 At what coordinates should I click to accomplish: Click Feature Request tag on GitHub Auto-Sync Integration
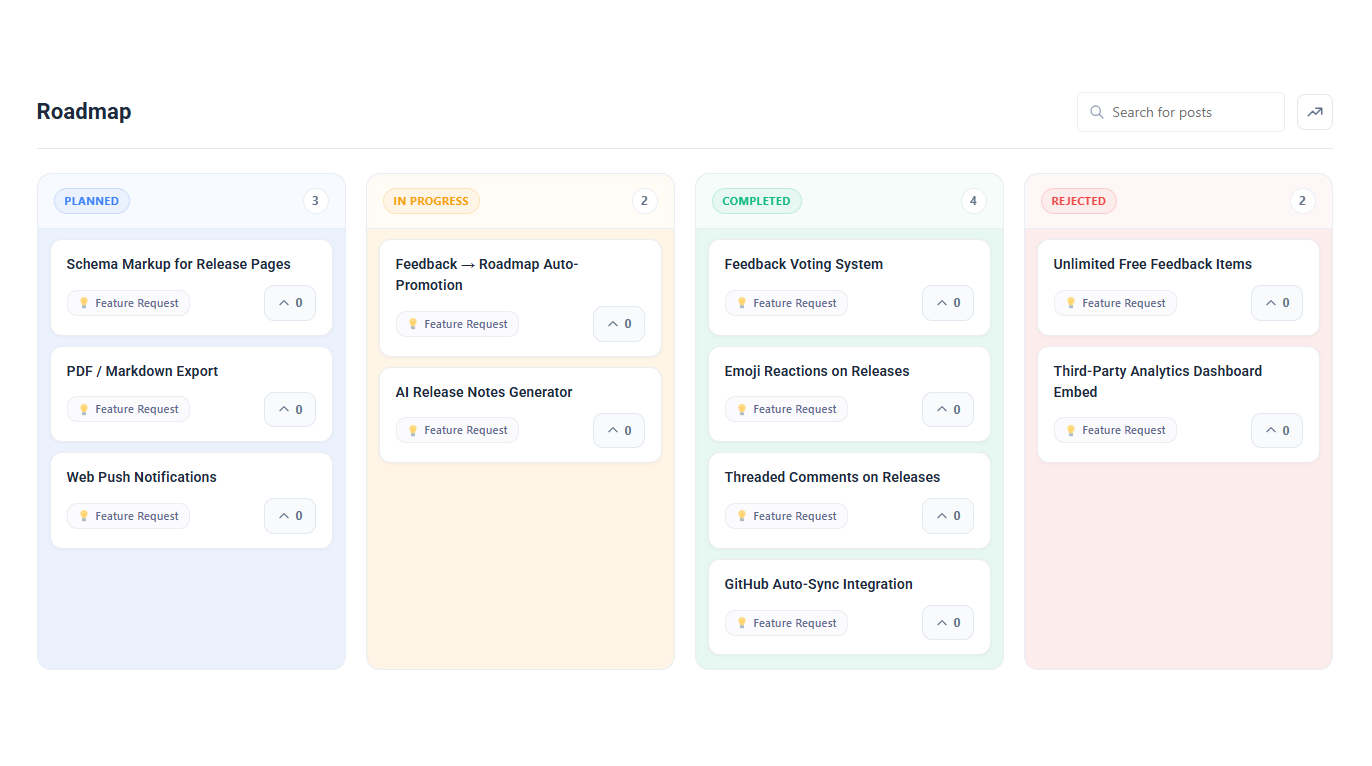click(x=786, y=623)
